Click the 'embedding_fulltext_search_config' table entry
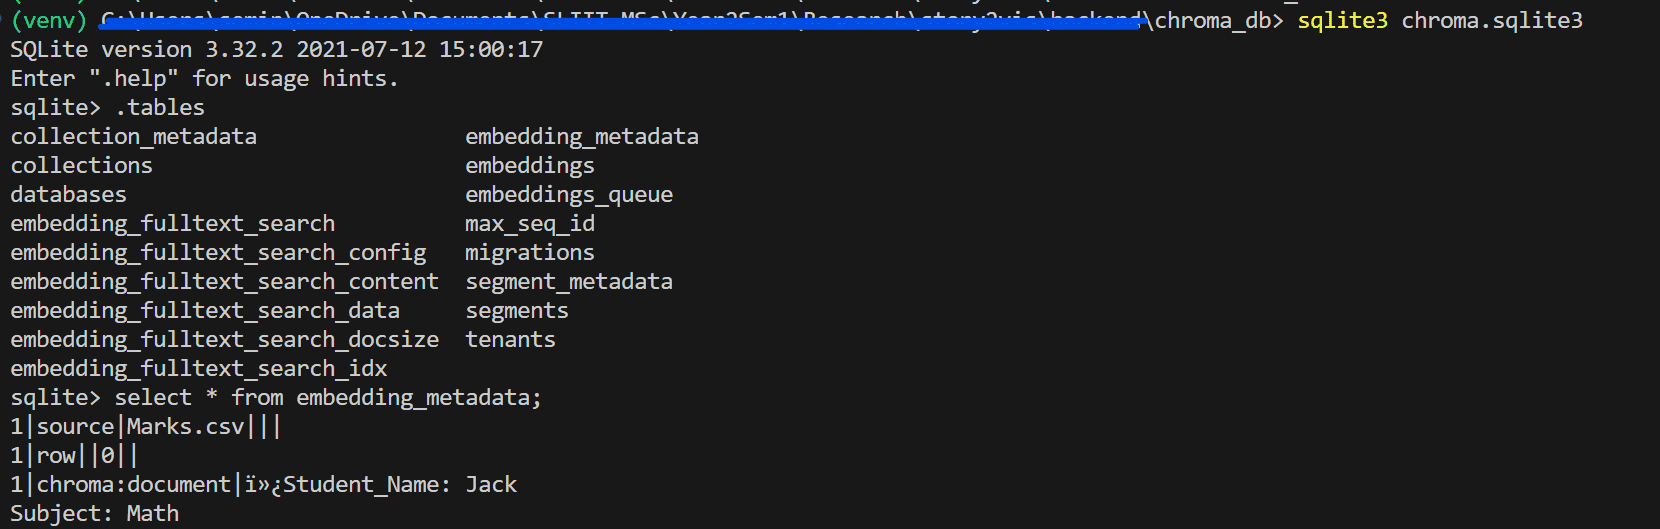1660x529 pixels. pos(218,253)
